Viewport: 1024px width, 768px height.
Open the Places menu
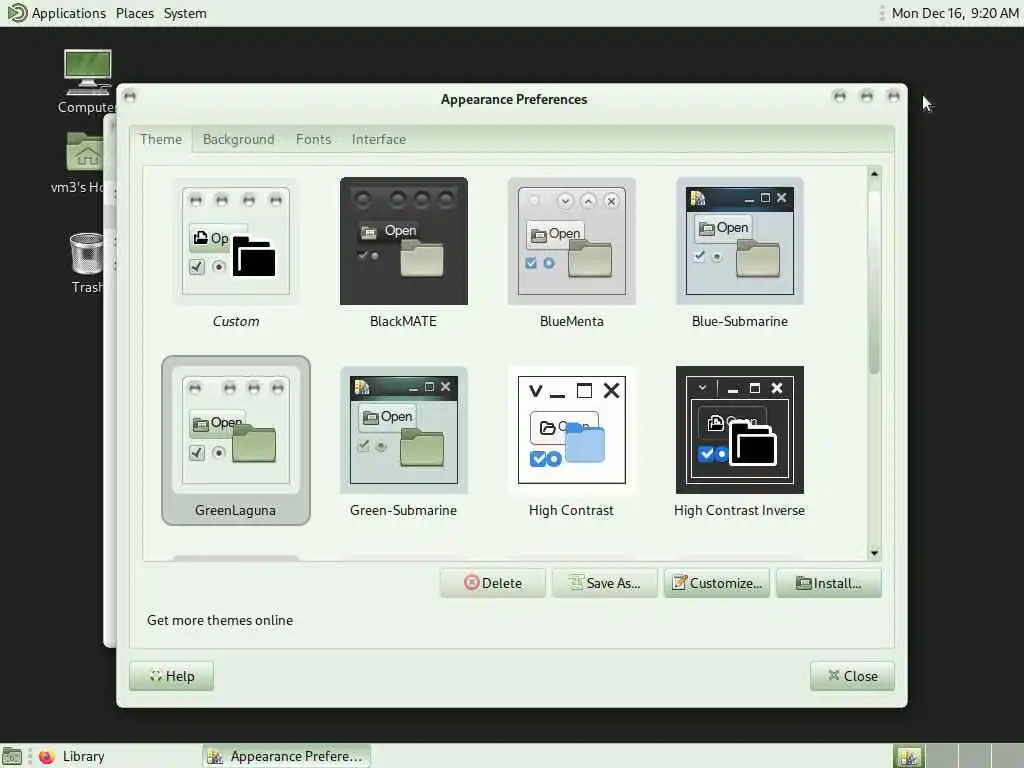(x=135, y=13)
